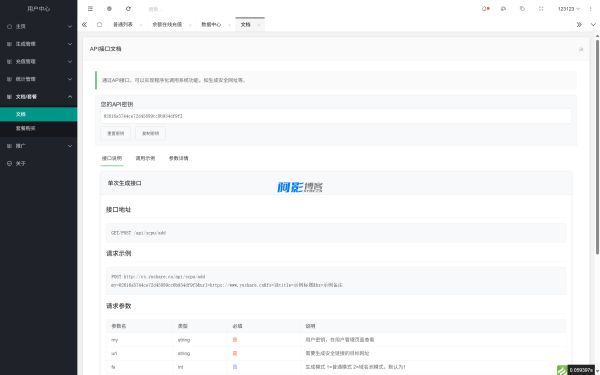Toggle the sidebar collapse hamburger icon
Screen dimensions: 600x375
coord(90,9)
